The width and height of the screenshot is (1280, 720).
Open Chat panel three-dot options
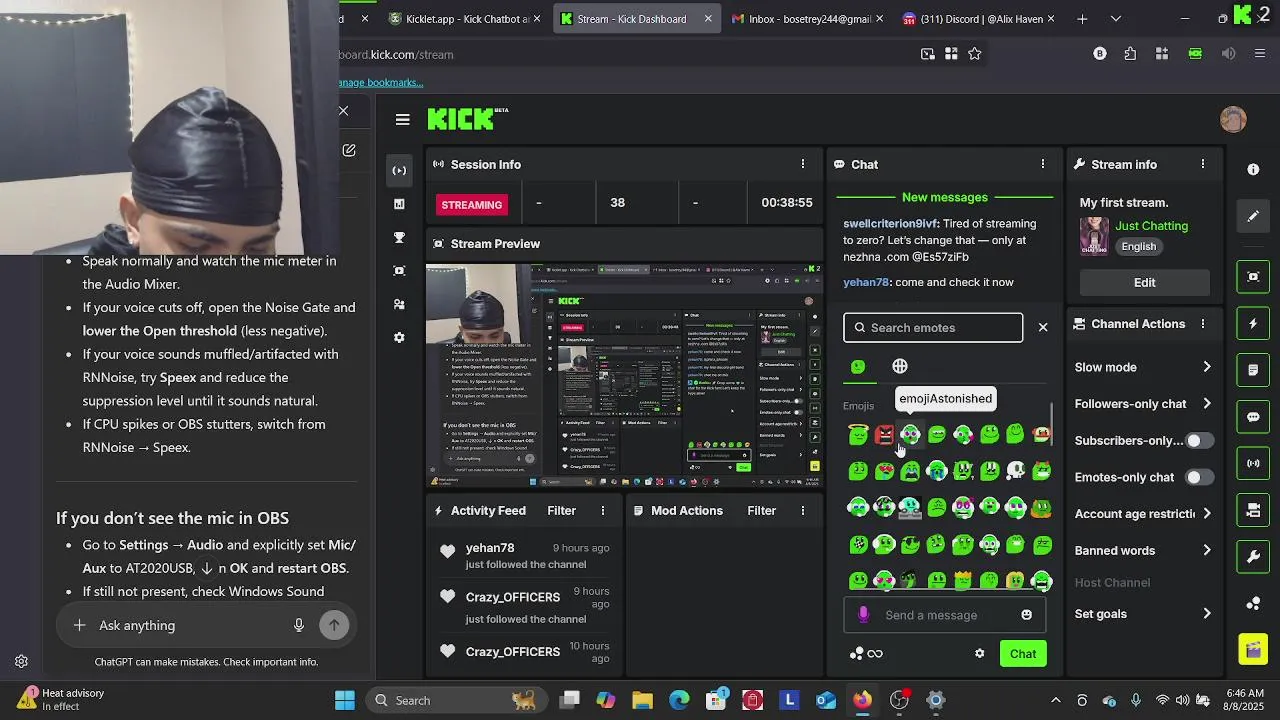[1042, 164]
